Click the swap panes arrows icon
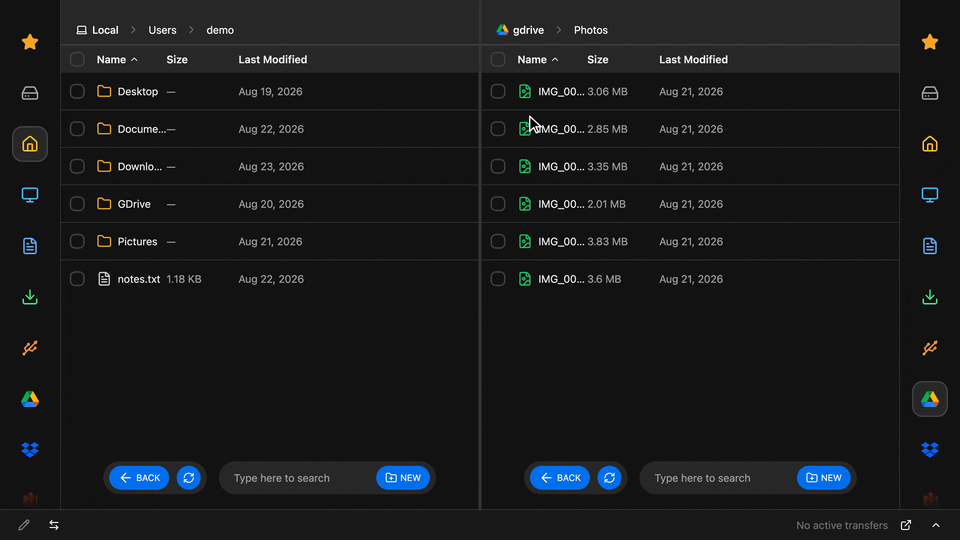Screen dimensions: 960x540 click(54, 525)
